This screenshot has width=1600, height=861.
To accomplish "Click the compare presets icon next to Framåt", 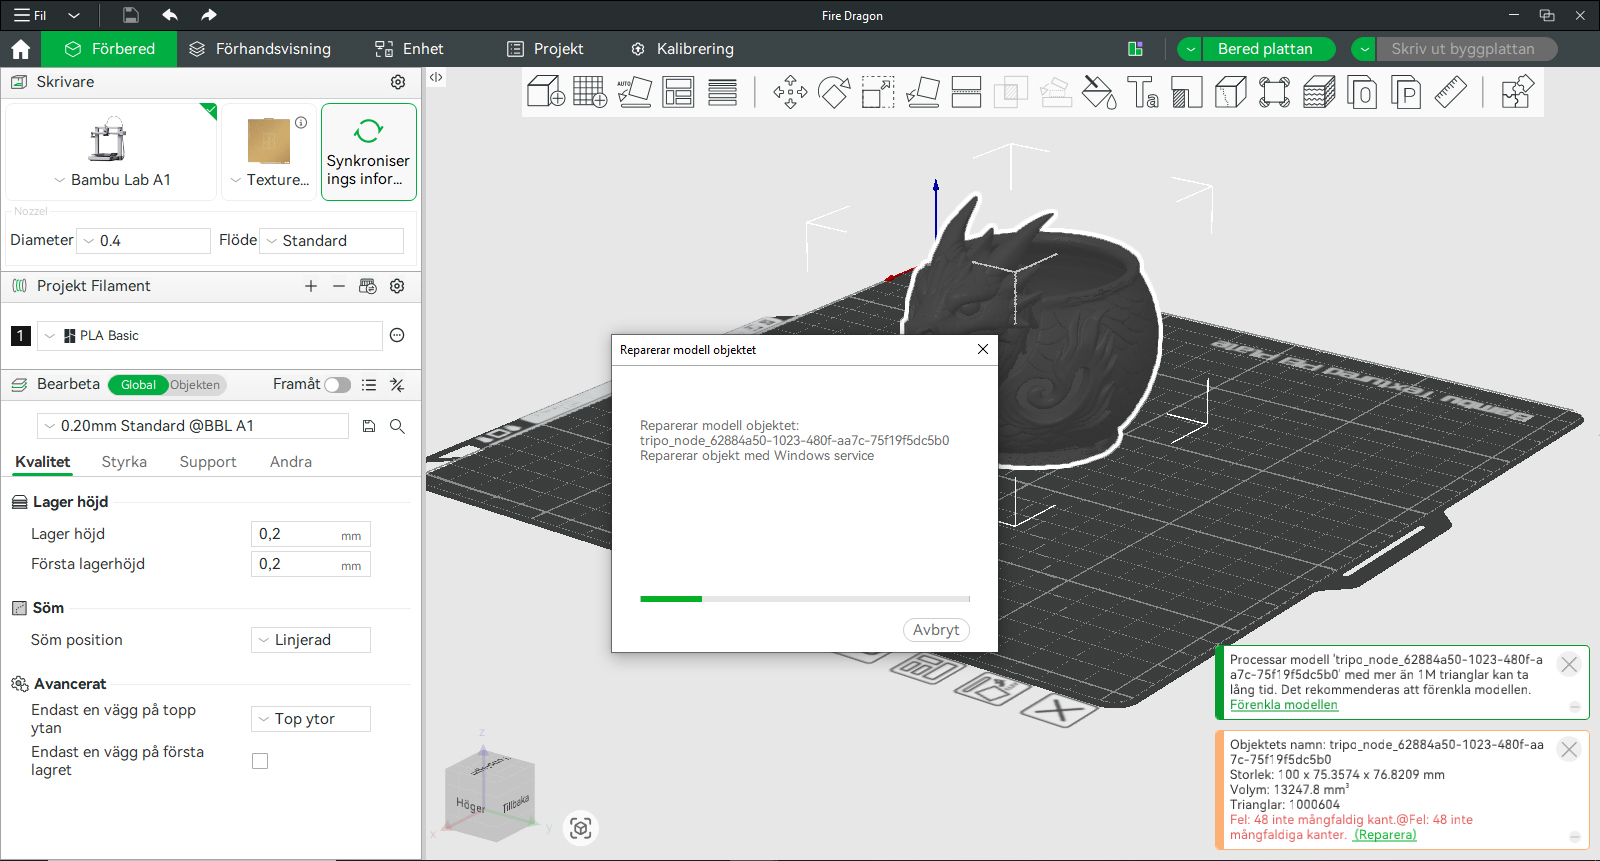I will coord(397,385).
